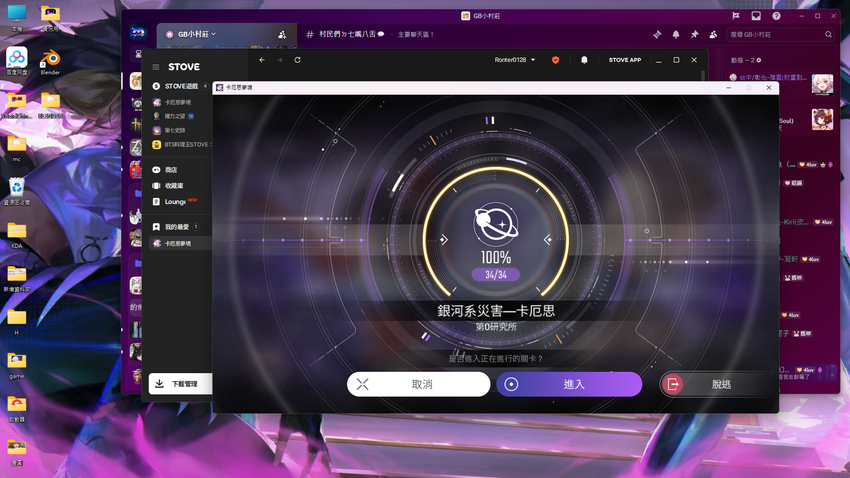Open the STOVE hamburger menu
Viewport: 850px width, 478px height.
coord(156,67)
